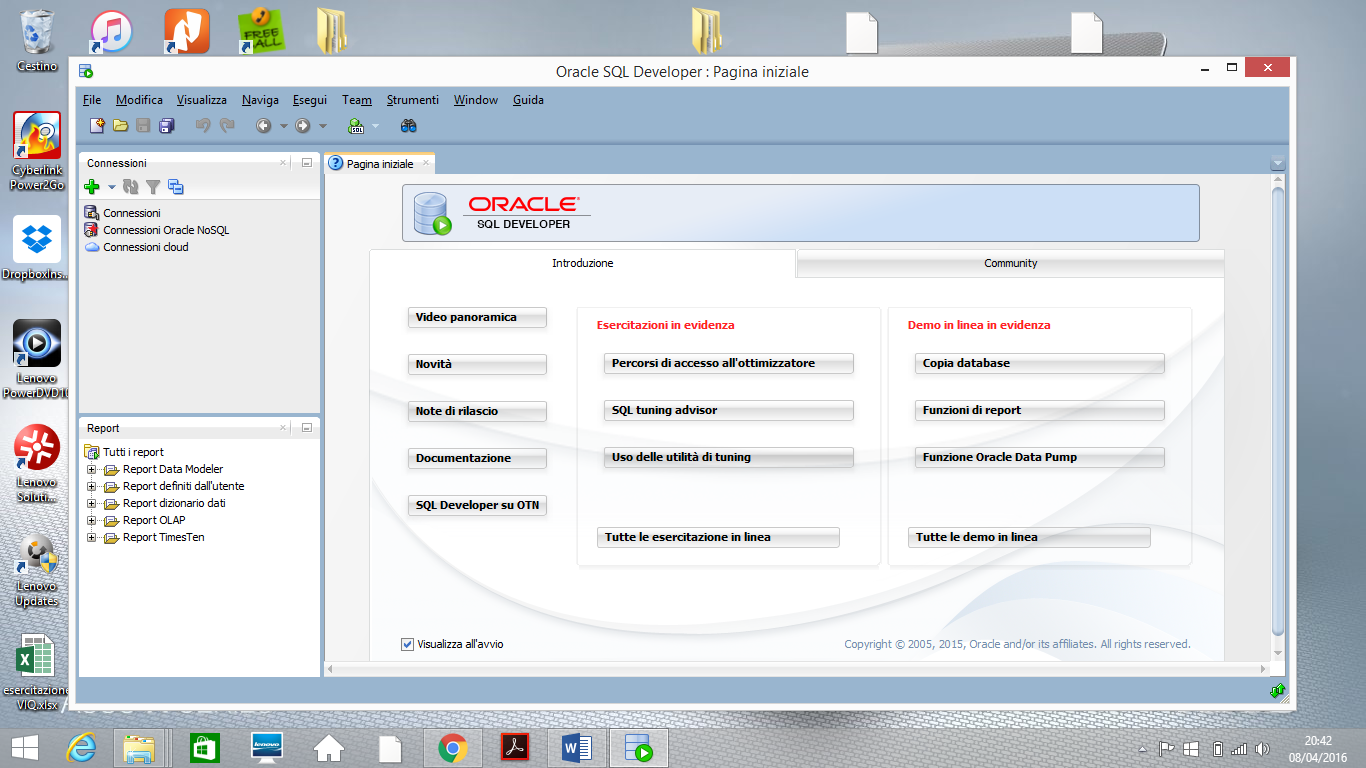The height and width of the screenshot is (768, 1366).
Task: Collapse all connections icon
Action: pyautogui.click(x=176, y=187)
